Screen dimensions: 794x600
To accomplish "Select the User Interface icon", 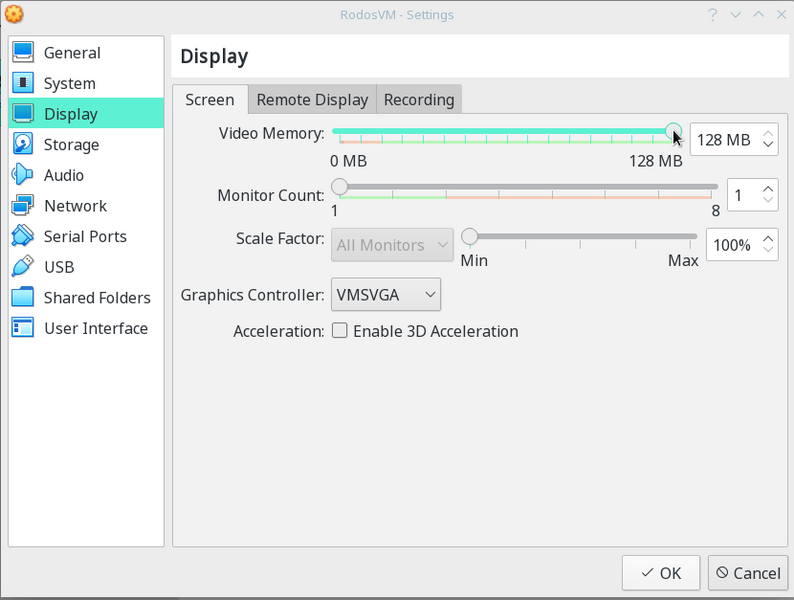I will point(23,328).
